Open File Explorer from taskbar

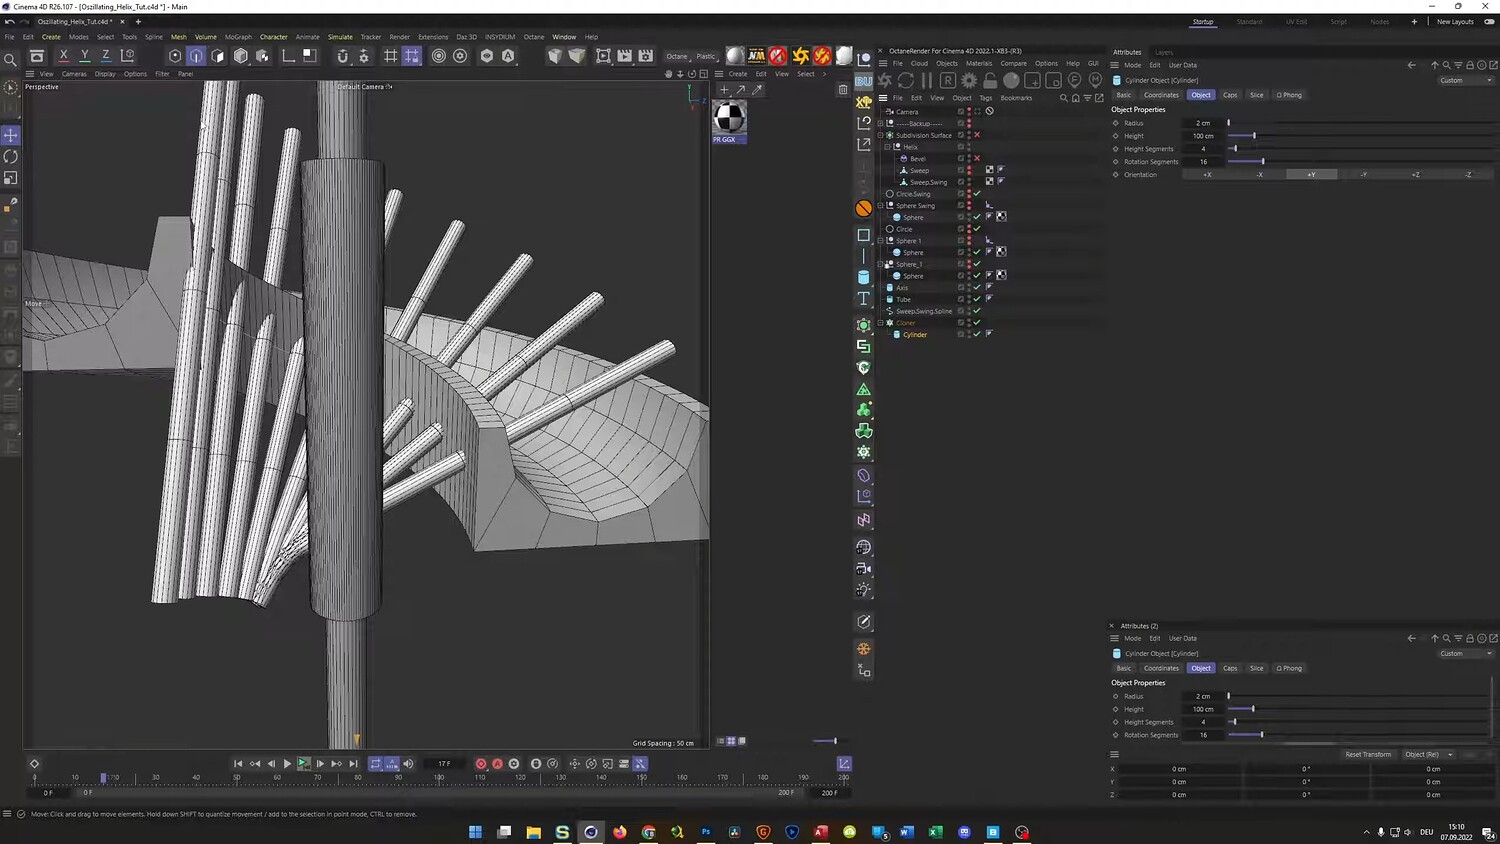(534, 832)
